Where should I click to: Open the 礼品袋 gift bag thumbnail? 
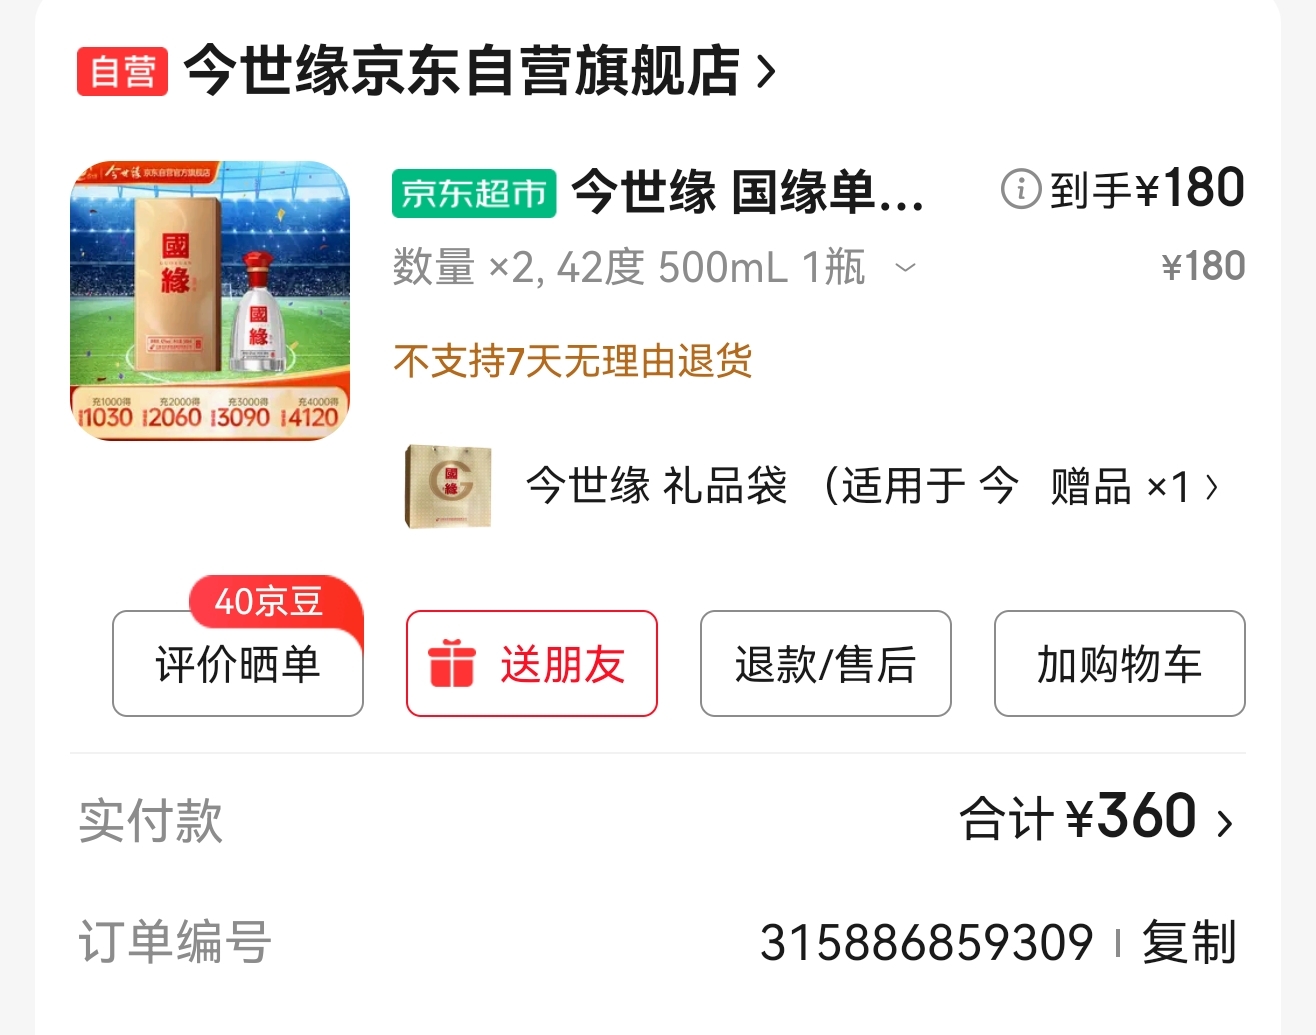click(448, 486)
